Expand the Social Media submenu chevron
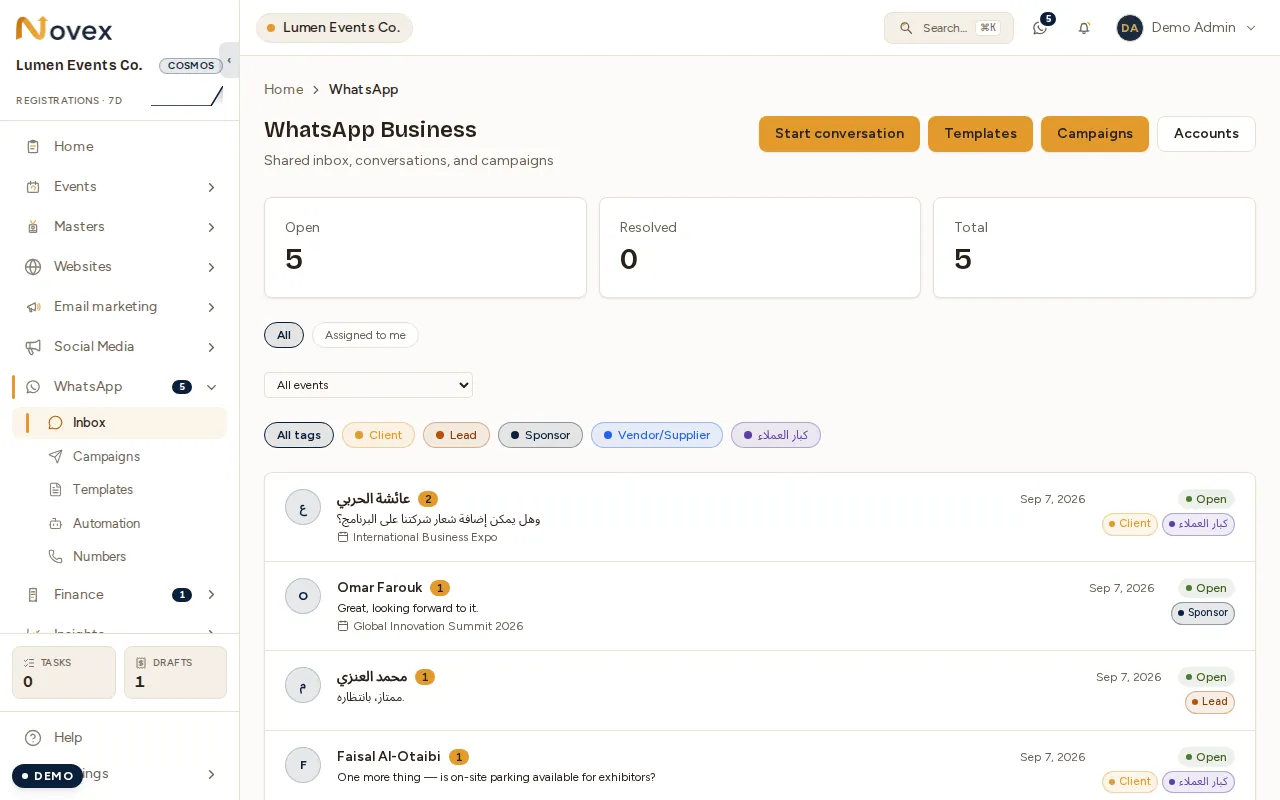The height and width of the screenshot is (800, 1280). (x=211, y=347)
